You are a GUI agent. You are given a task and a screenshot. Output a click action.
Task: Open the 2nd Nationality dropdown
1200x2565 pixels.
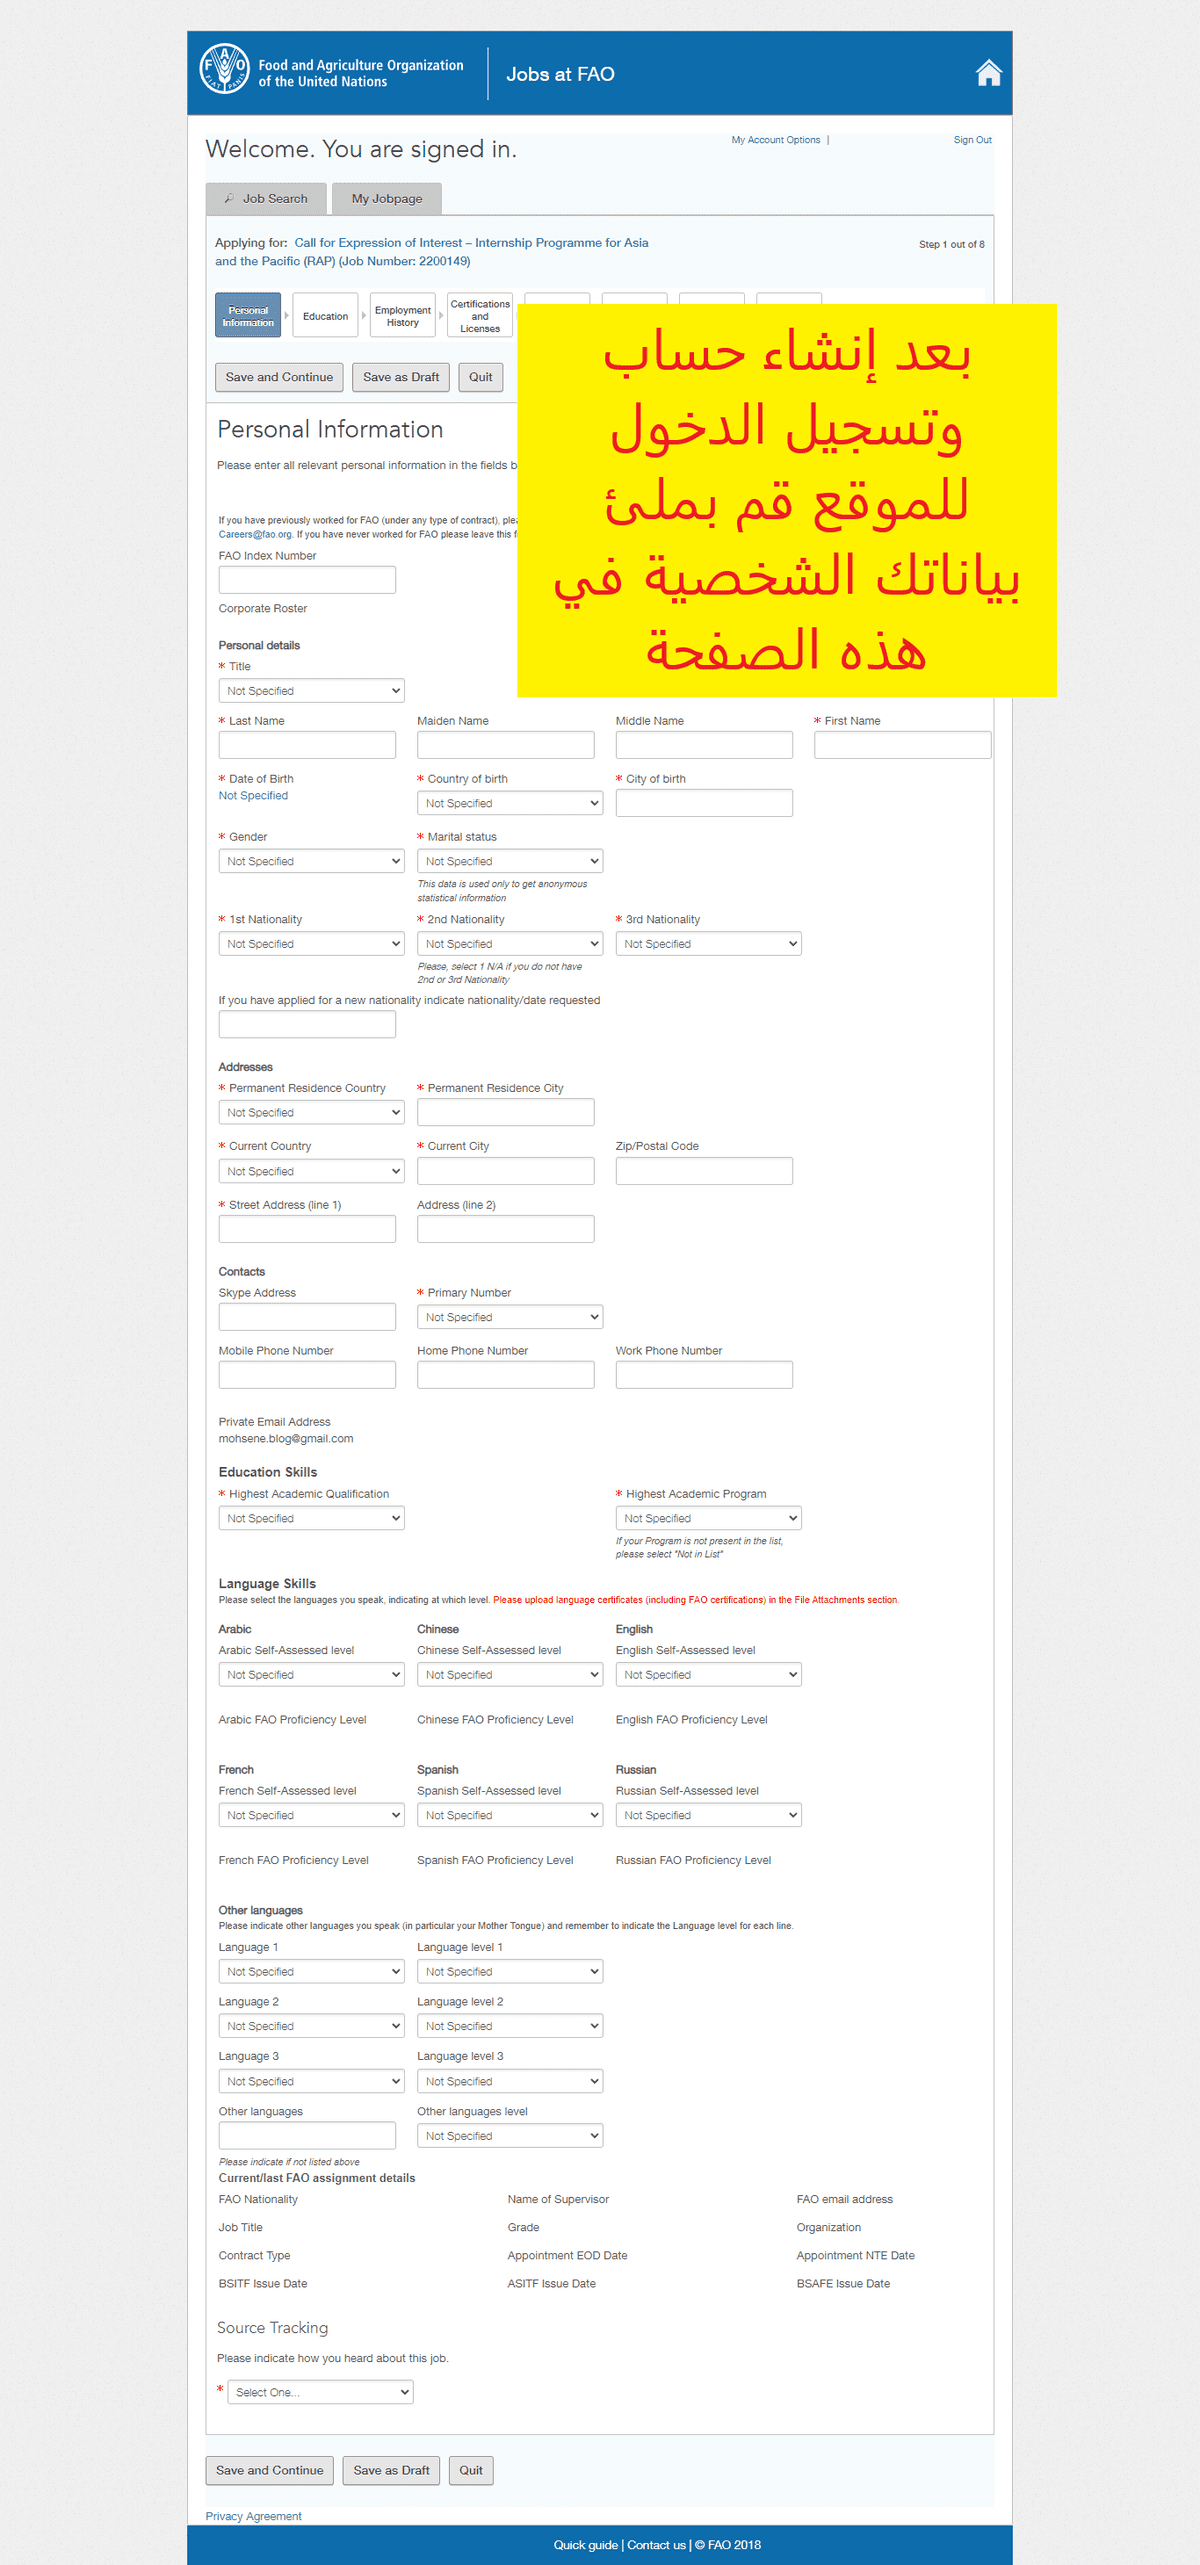click(510, 944)
